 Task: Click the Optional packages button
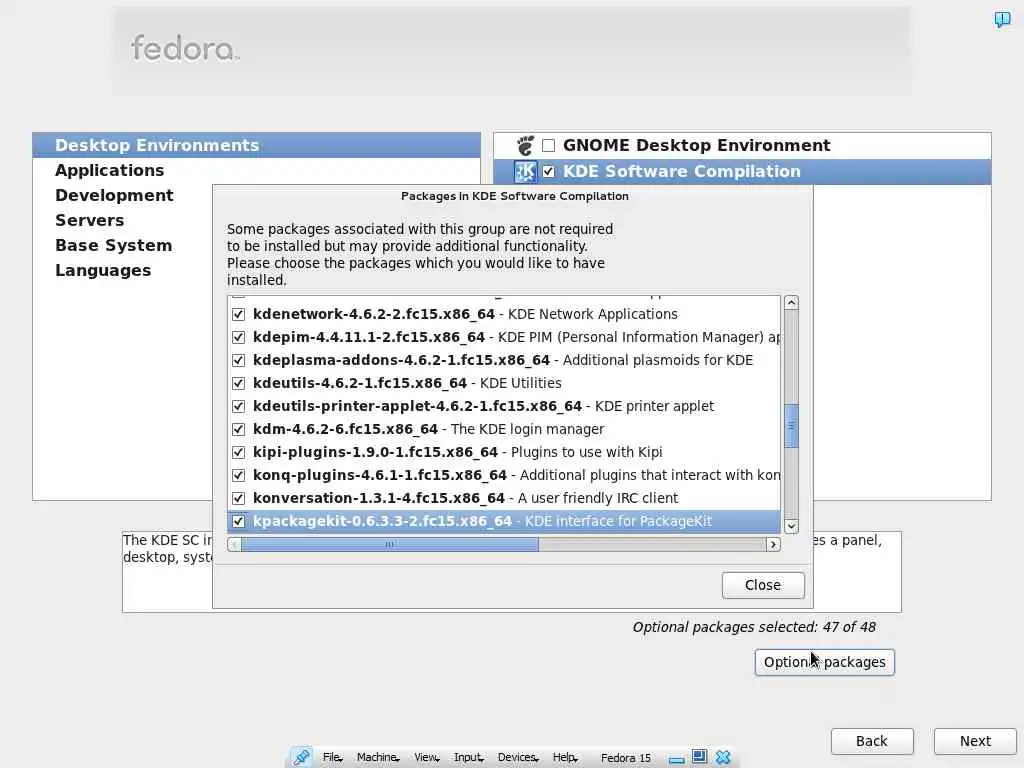tap(824, 662)
